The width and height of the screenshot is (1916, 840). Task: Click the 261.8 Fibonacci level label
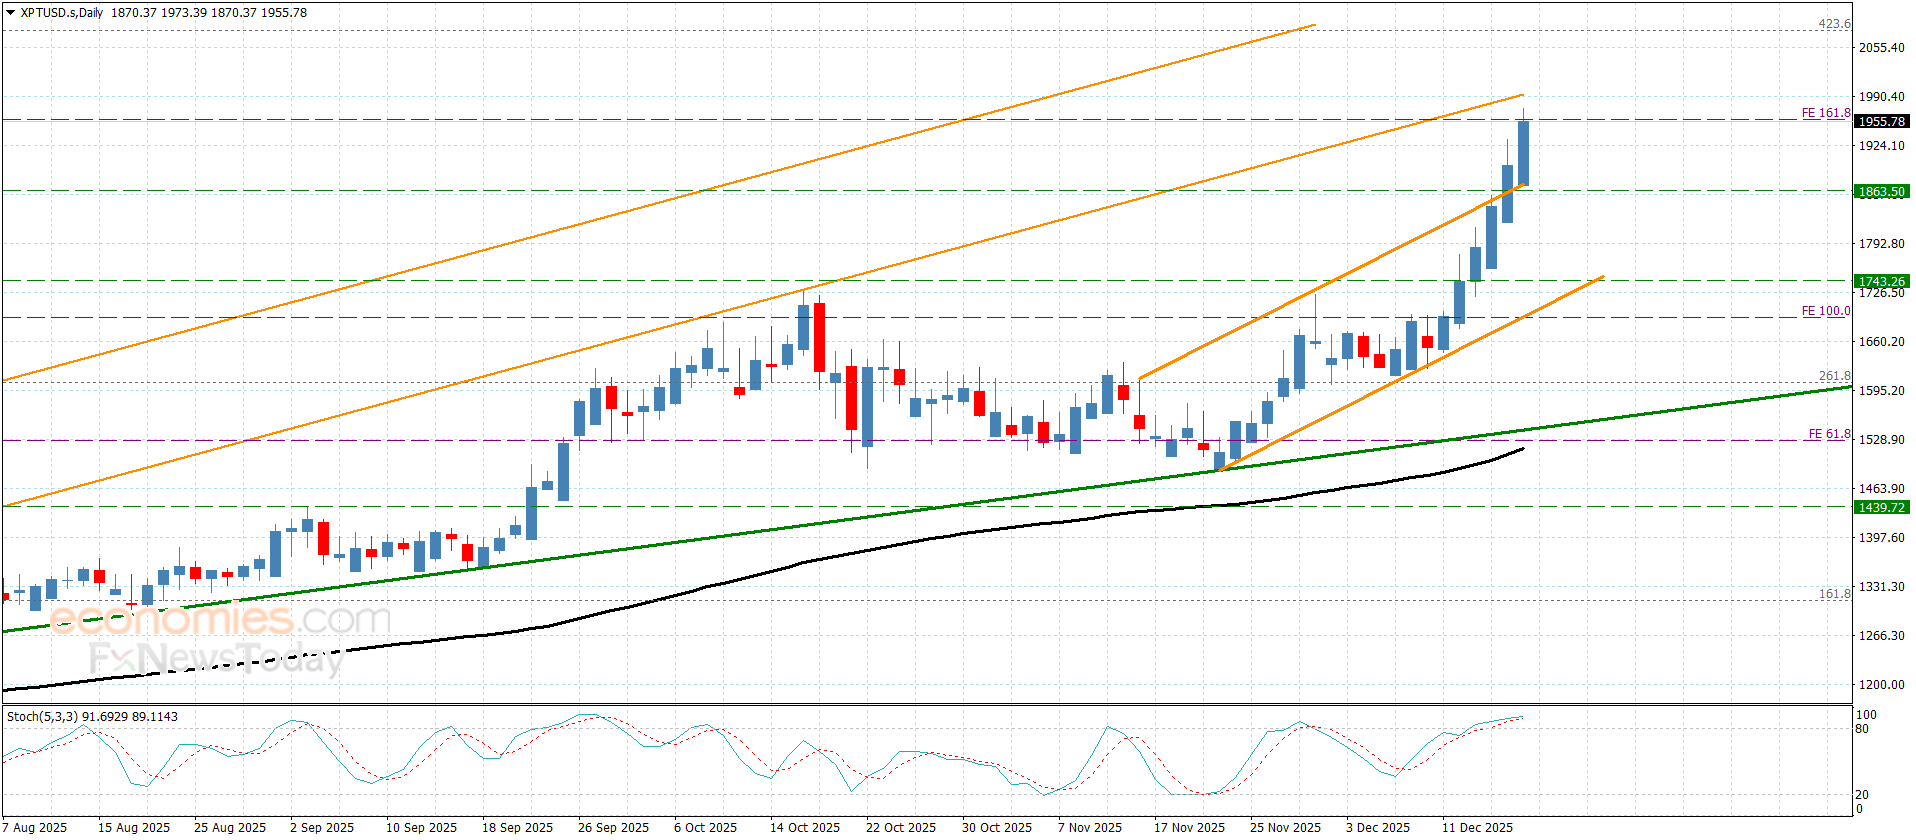coord(1835,377)
